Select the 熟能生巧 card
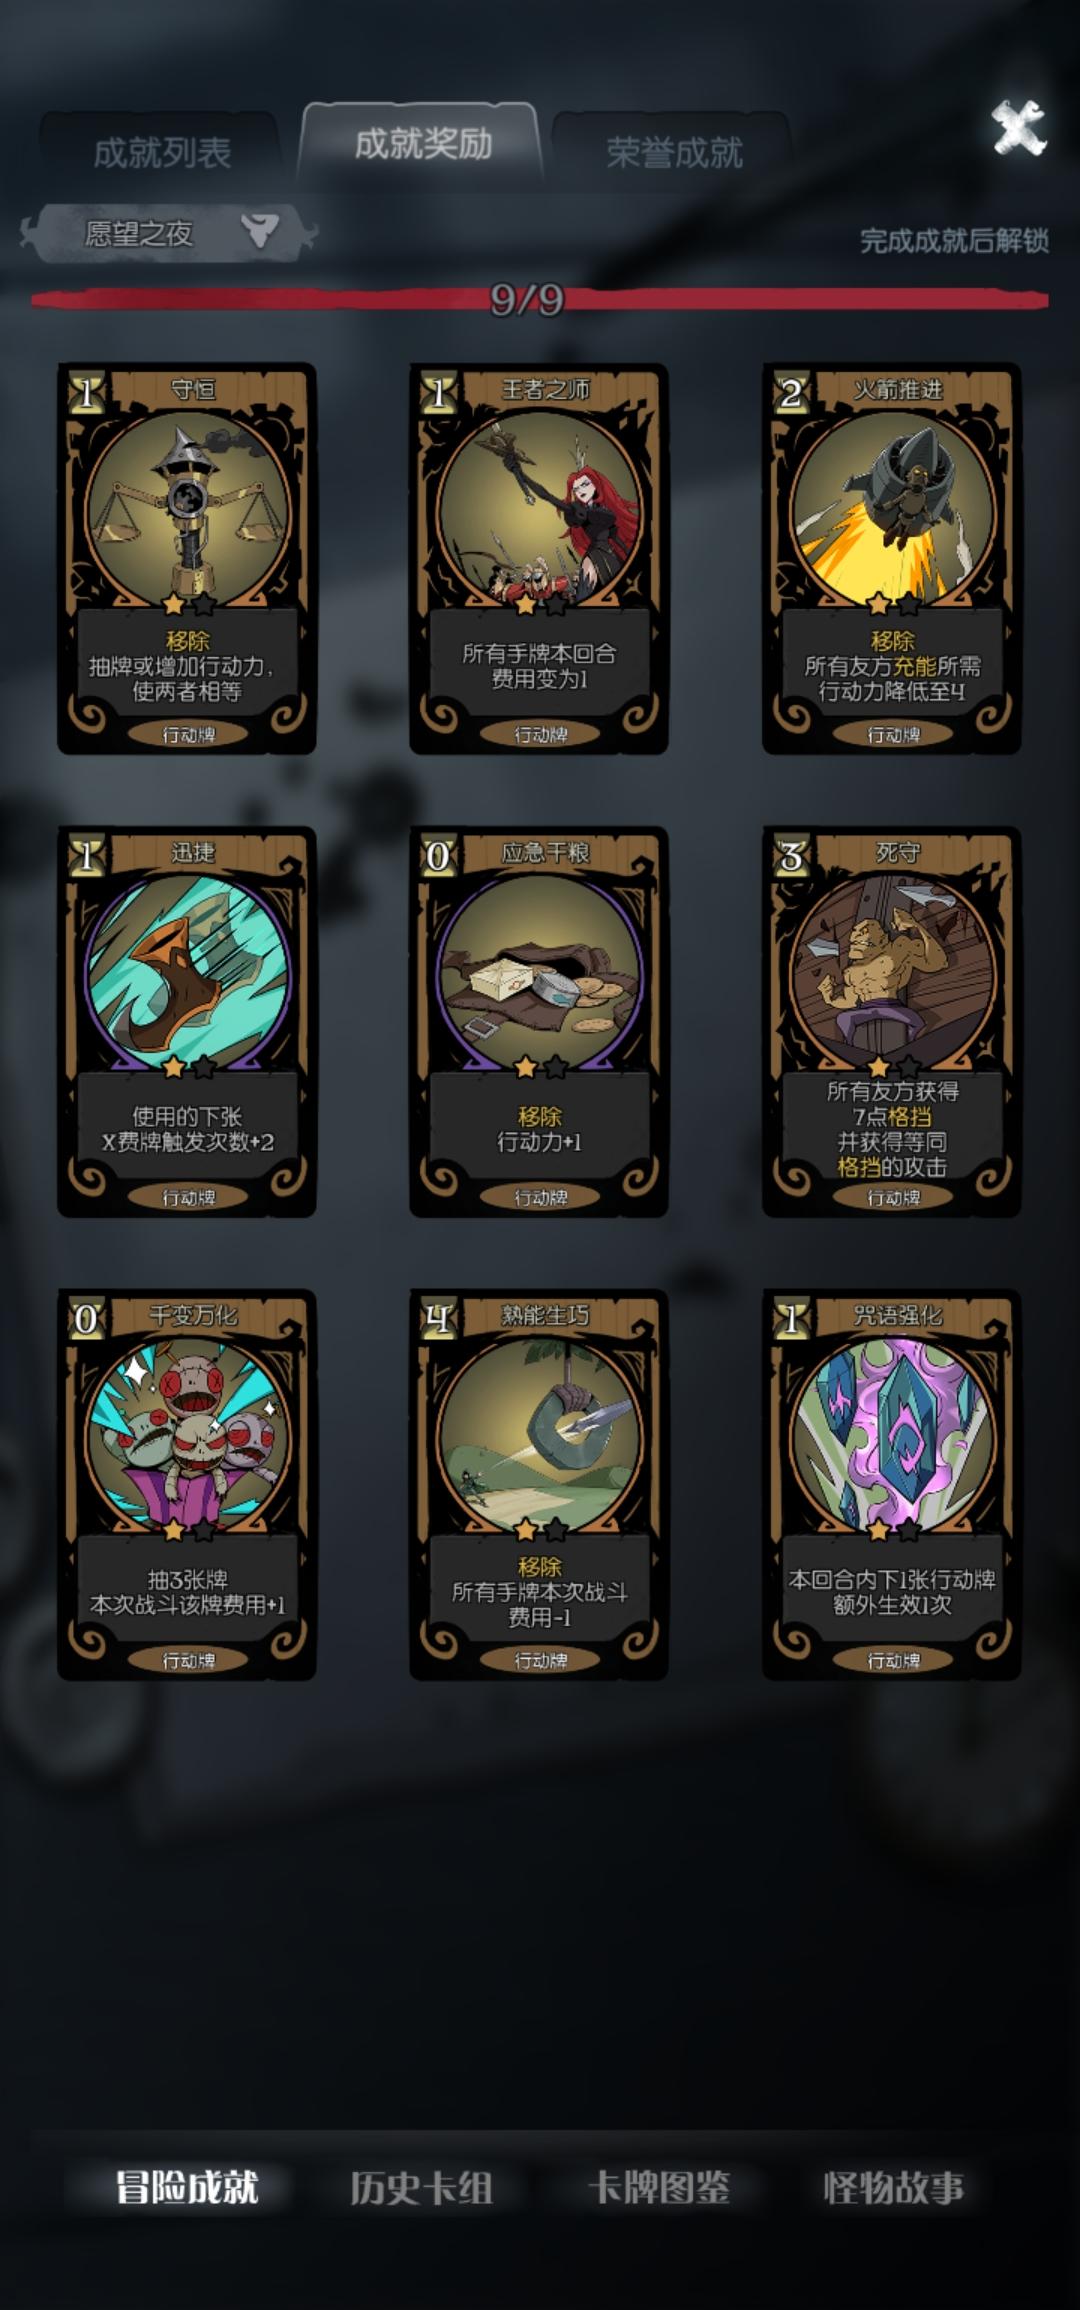 tap(540, 1484)
